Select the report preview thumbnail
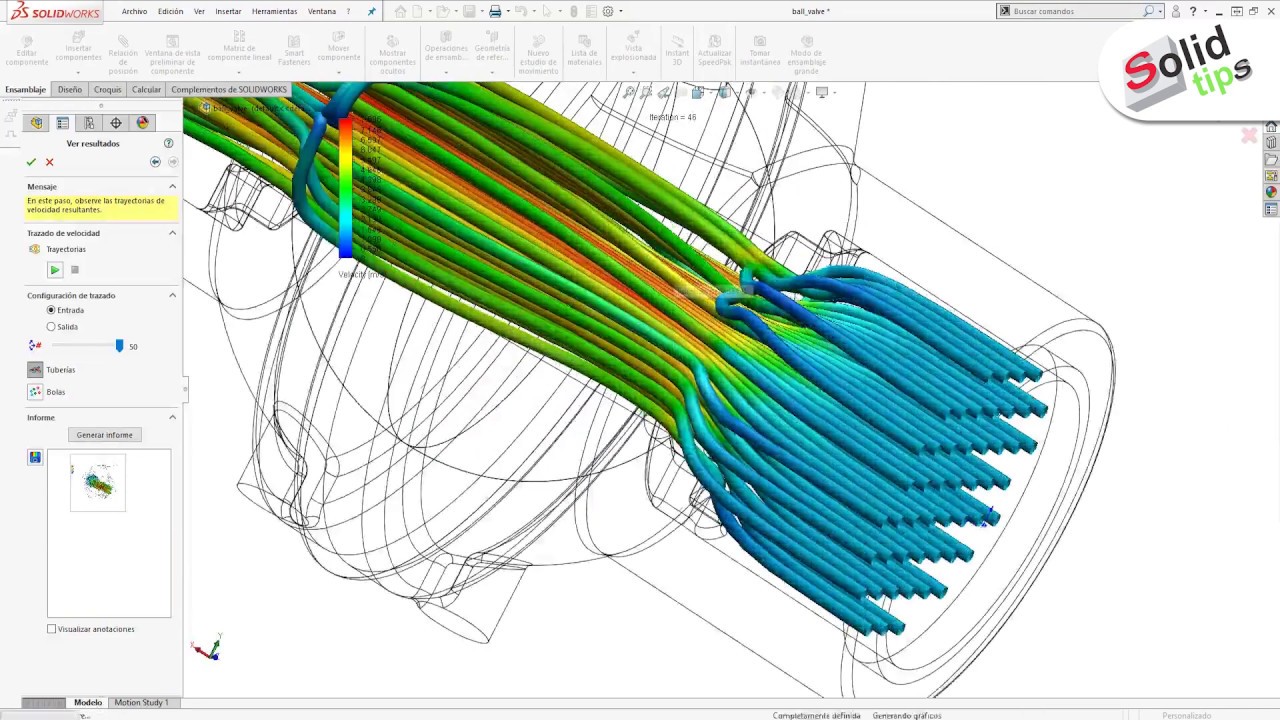Screen dimensions: 1280x720 (98, 483)
